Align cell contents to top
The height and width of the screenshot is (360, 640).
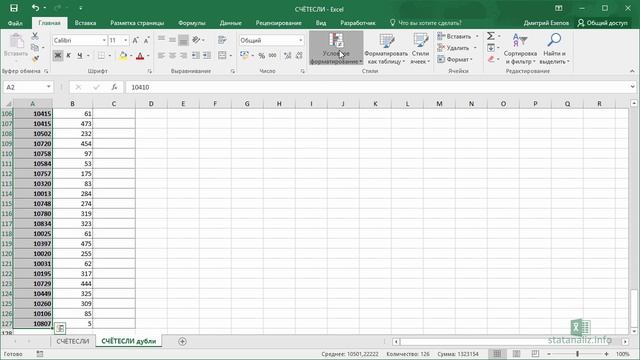point(162,40)
